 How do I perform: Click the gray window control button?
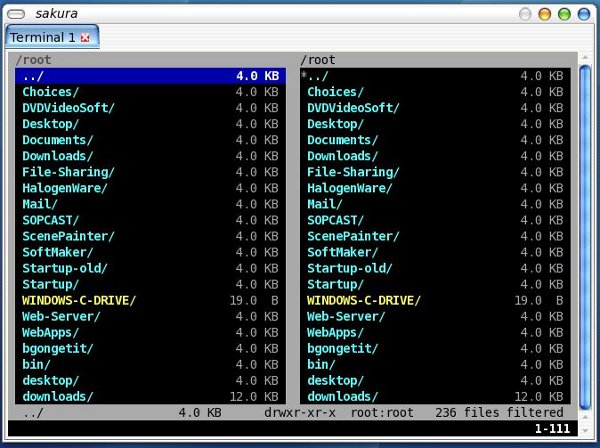[x=525, y=14]
